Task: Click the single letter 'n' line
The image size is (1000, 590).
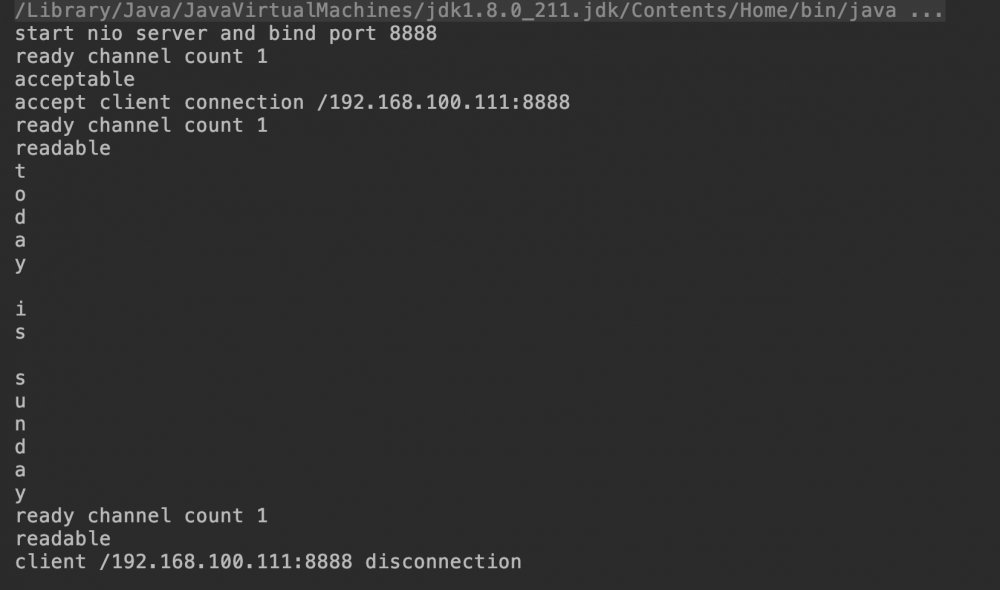Action: pos(20,425)
